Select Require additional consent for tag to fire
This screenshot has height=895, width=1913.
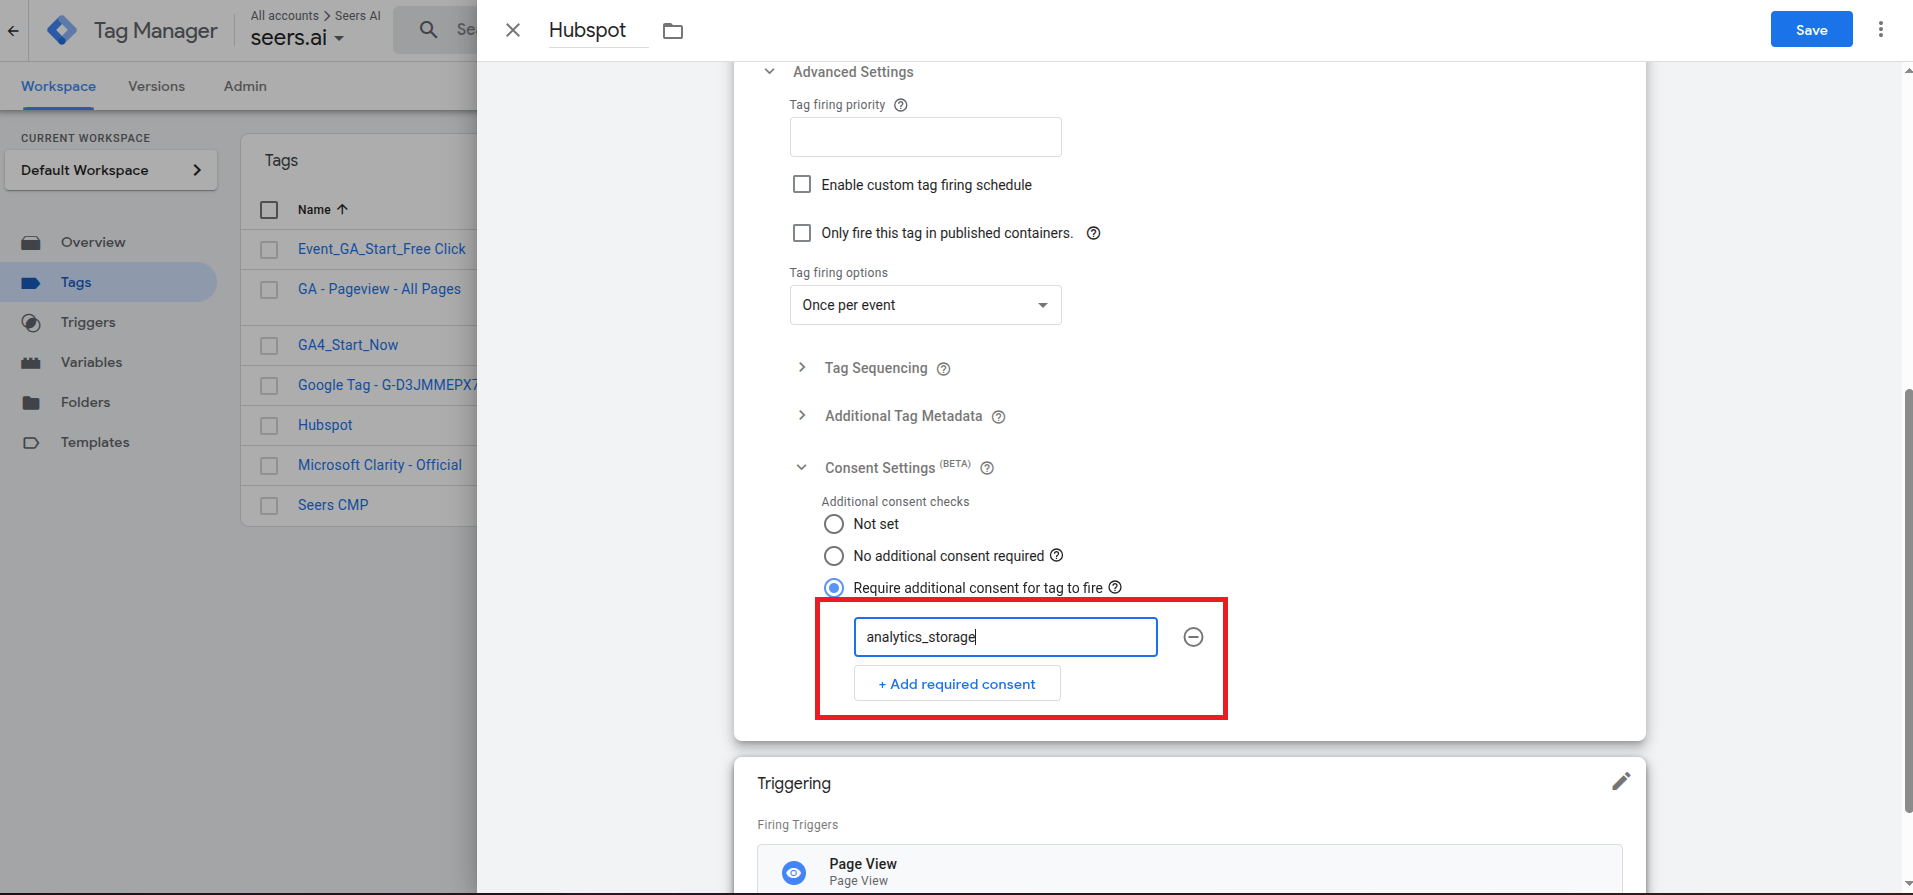click(x=834, y=588)
